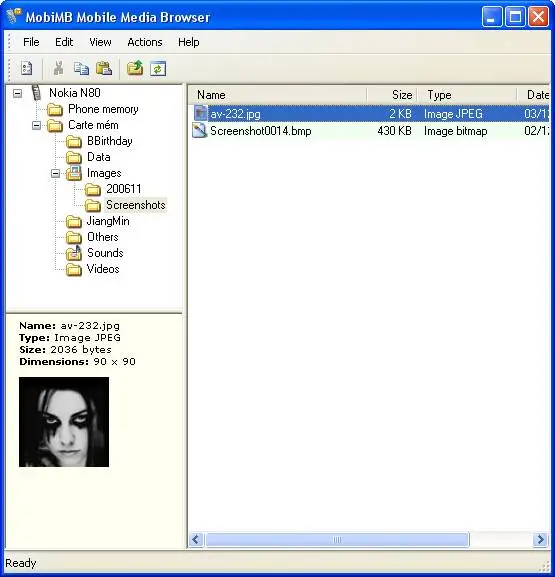The image size is (555, 577).
Task: Open the Help menu
Action: pyautogui.click(x=188, y=42)
